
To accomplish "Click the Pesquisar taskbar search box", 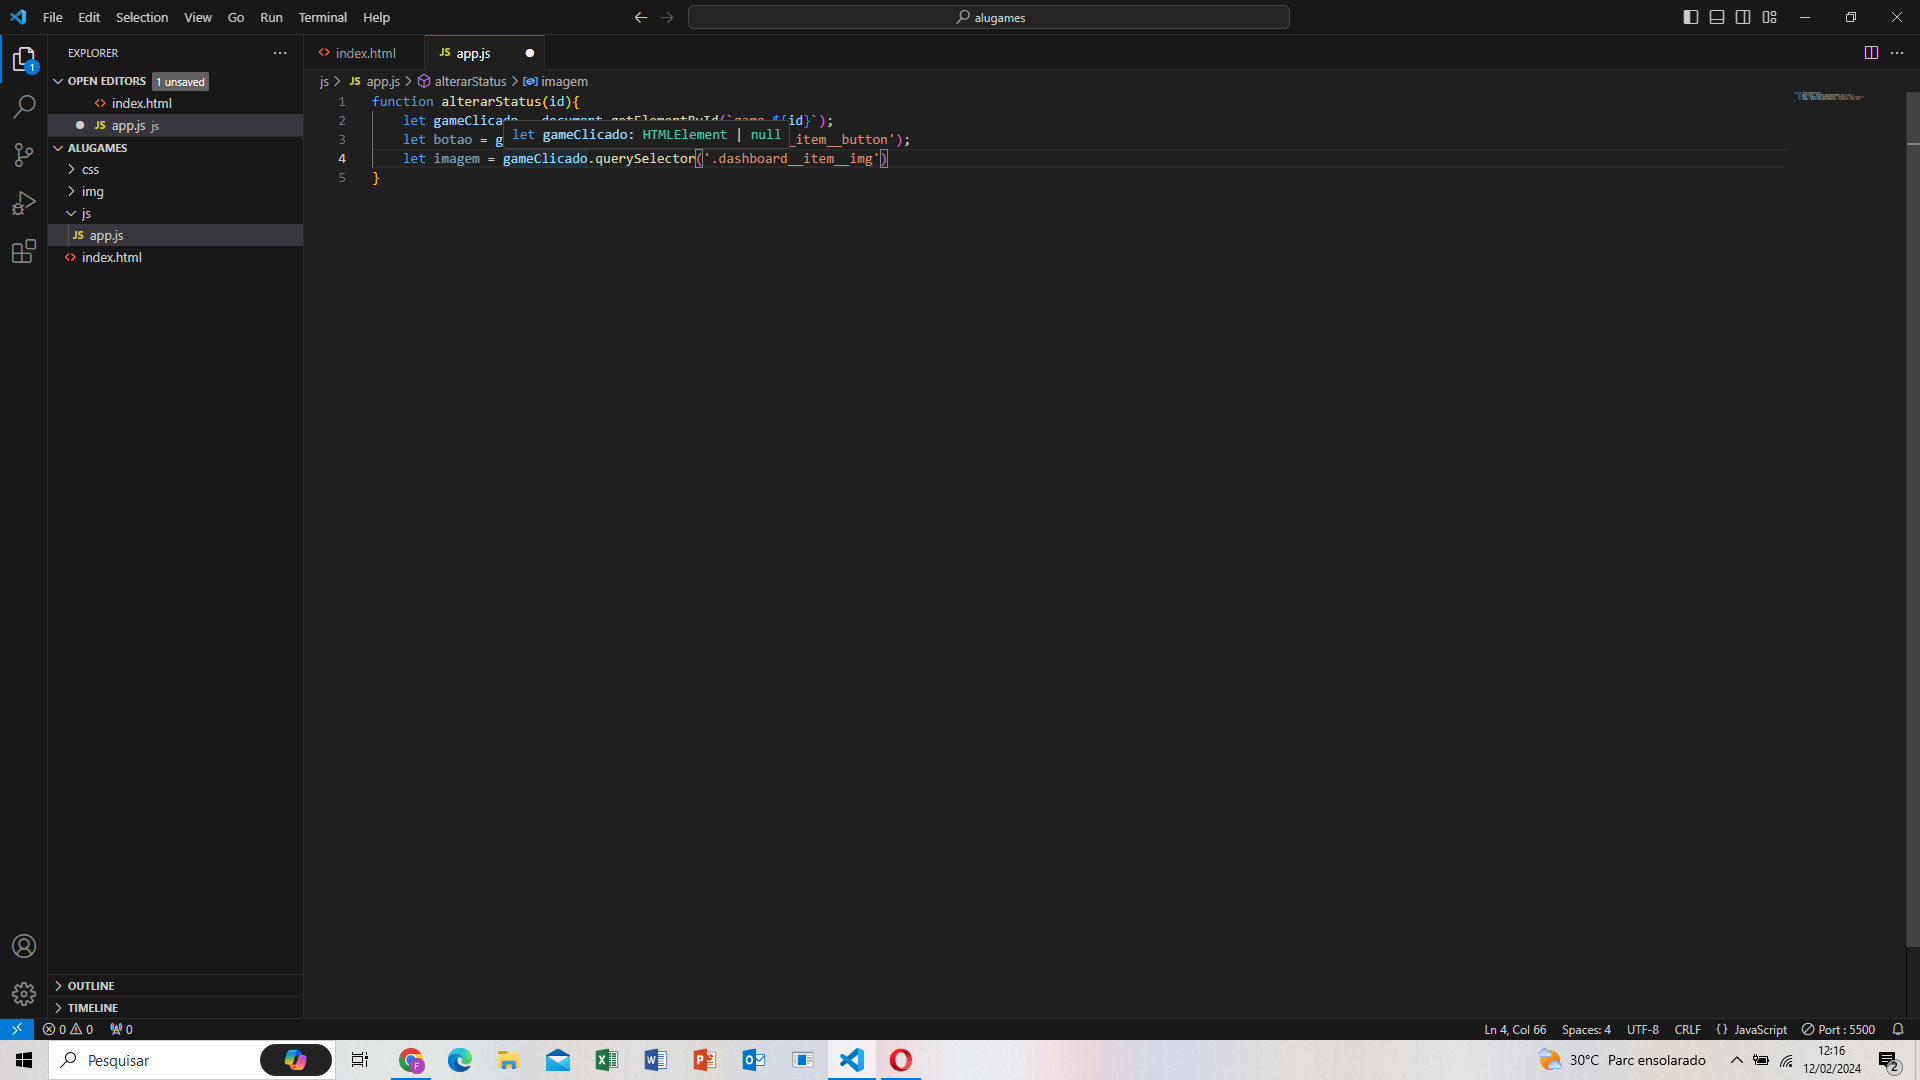I will tap(191, 1060).
